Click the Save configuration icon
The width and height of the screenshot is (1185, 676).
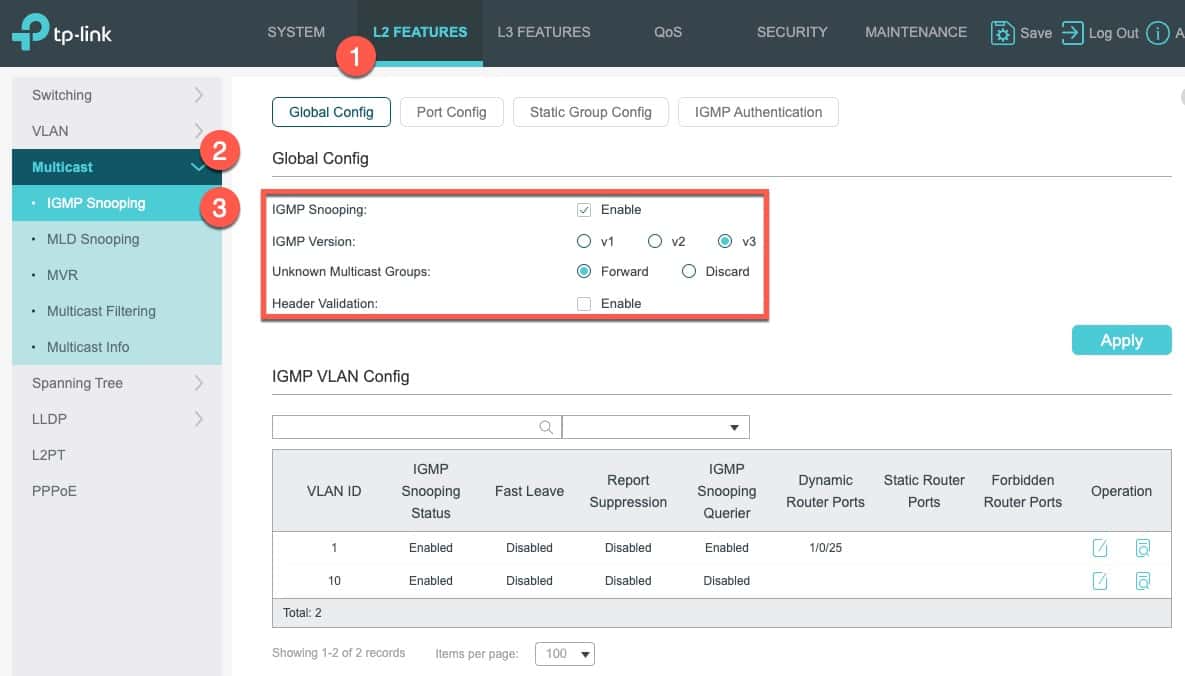pos(1002,33)
